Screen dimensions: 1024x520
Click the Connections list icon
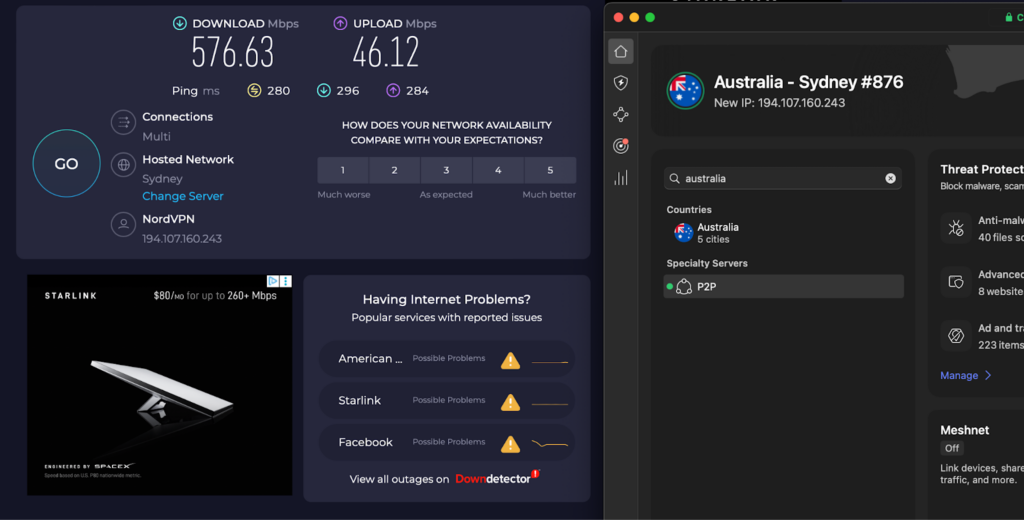tap(123, 122)
